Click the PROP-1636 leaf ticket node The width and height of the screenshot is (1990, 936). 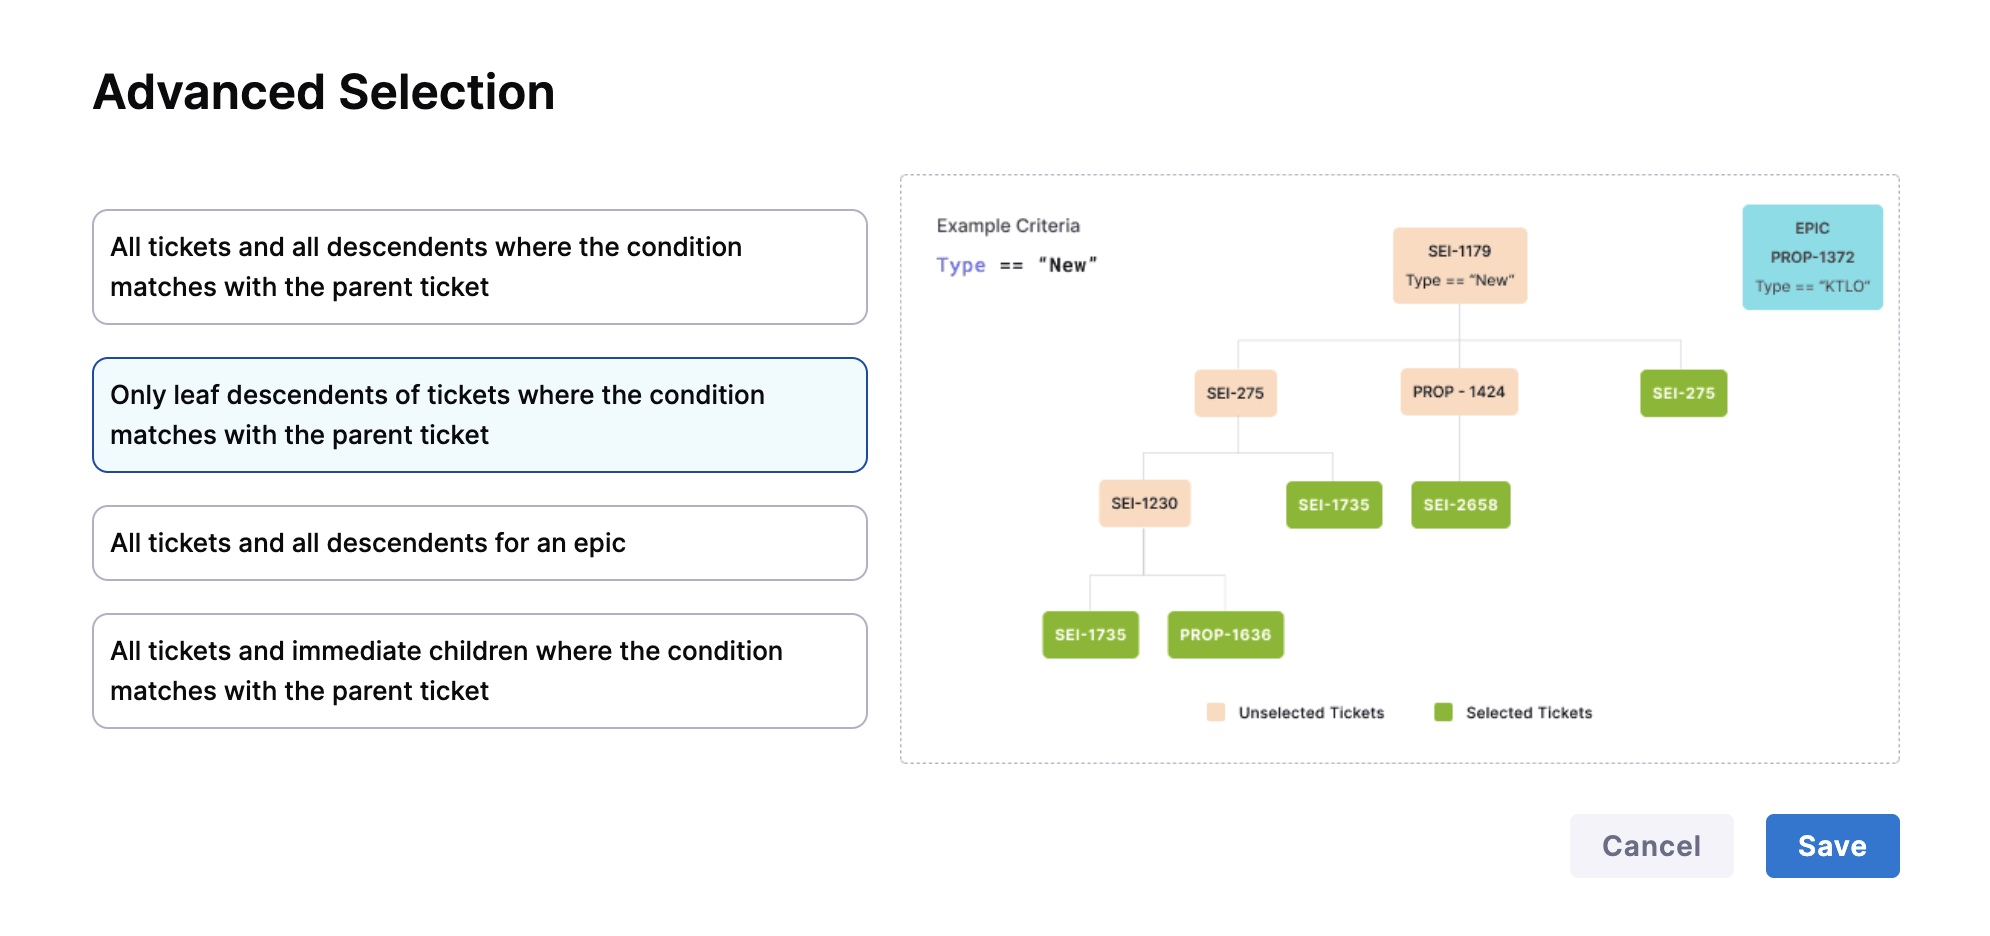(x=1225, y=635)
